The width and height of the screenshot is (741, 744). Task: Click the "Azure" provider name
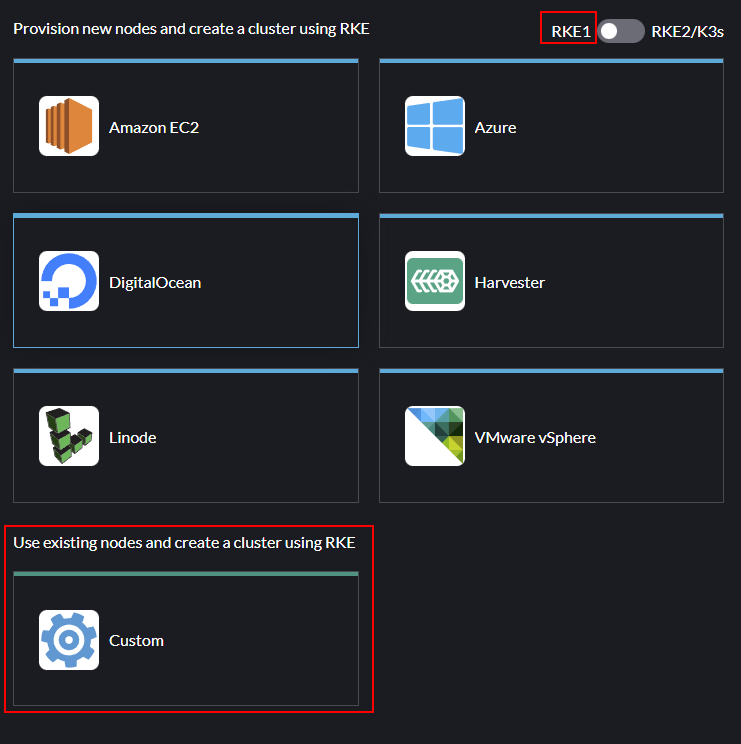(x=495, y=128)
